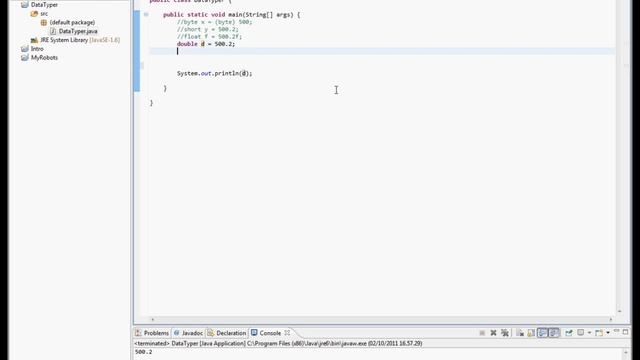
Task: Select the src folder
Action: coord(44,13)
